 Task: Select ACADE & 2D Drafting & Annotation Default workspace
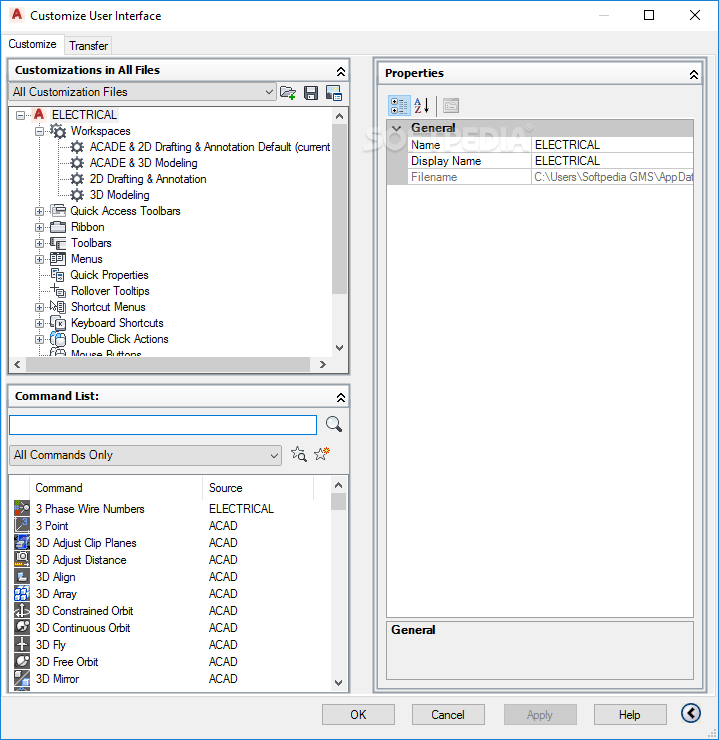[x=209, y=147]
